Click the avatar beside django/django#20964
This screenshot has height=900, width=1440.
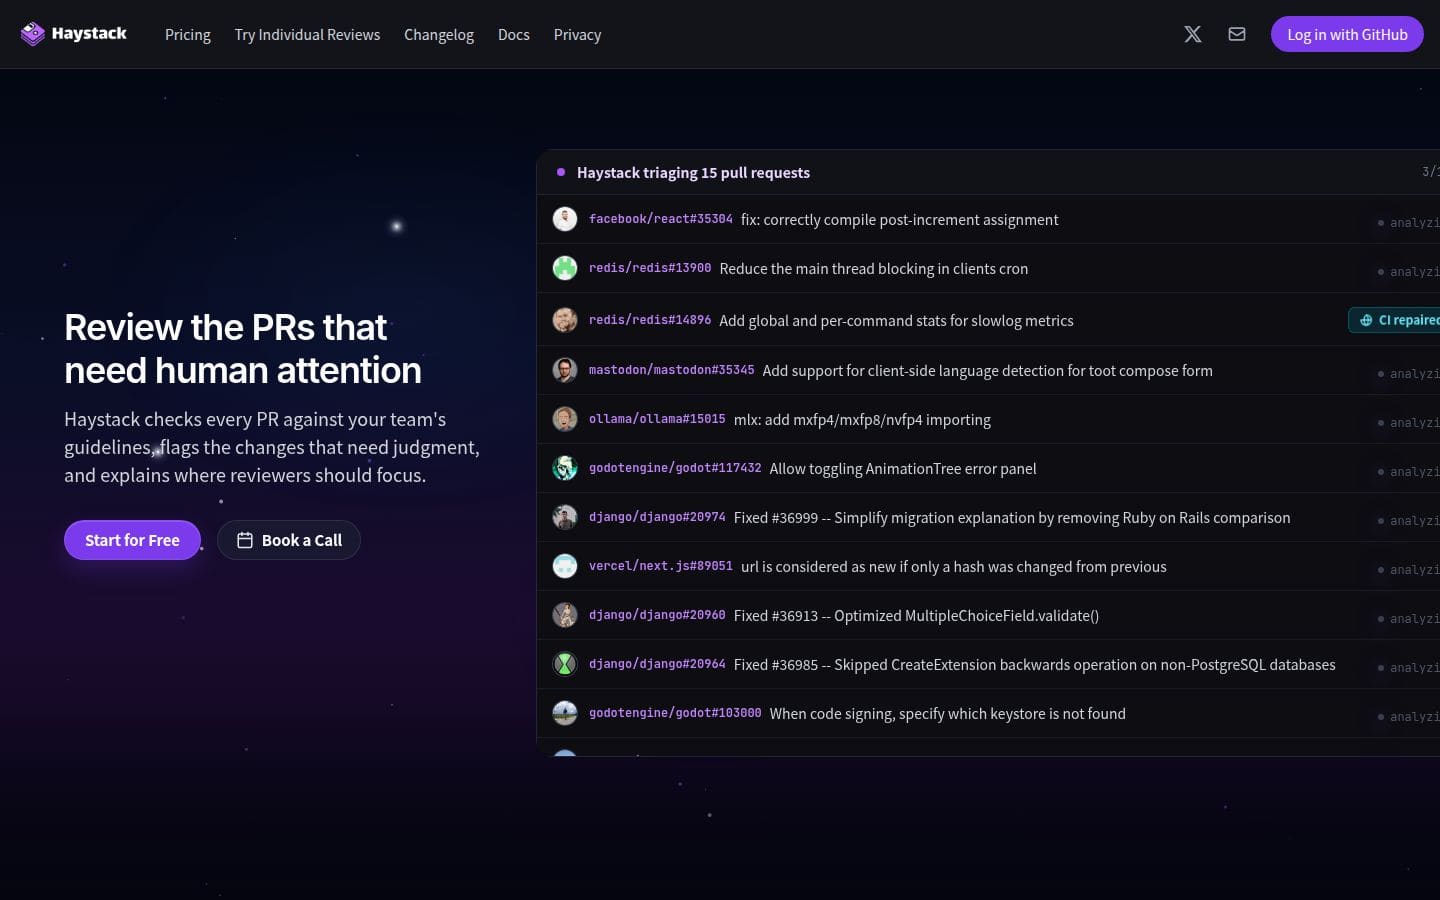point(565,664)
